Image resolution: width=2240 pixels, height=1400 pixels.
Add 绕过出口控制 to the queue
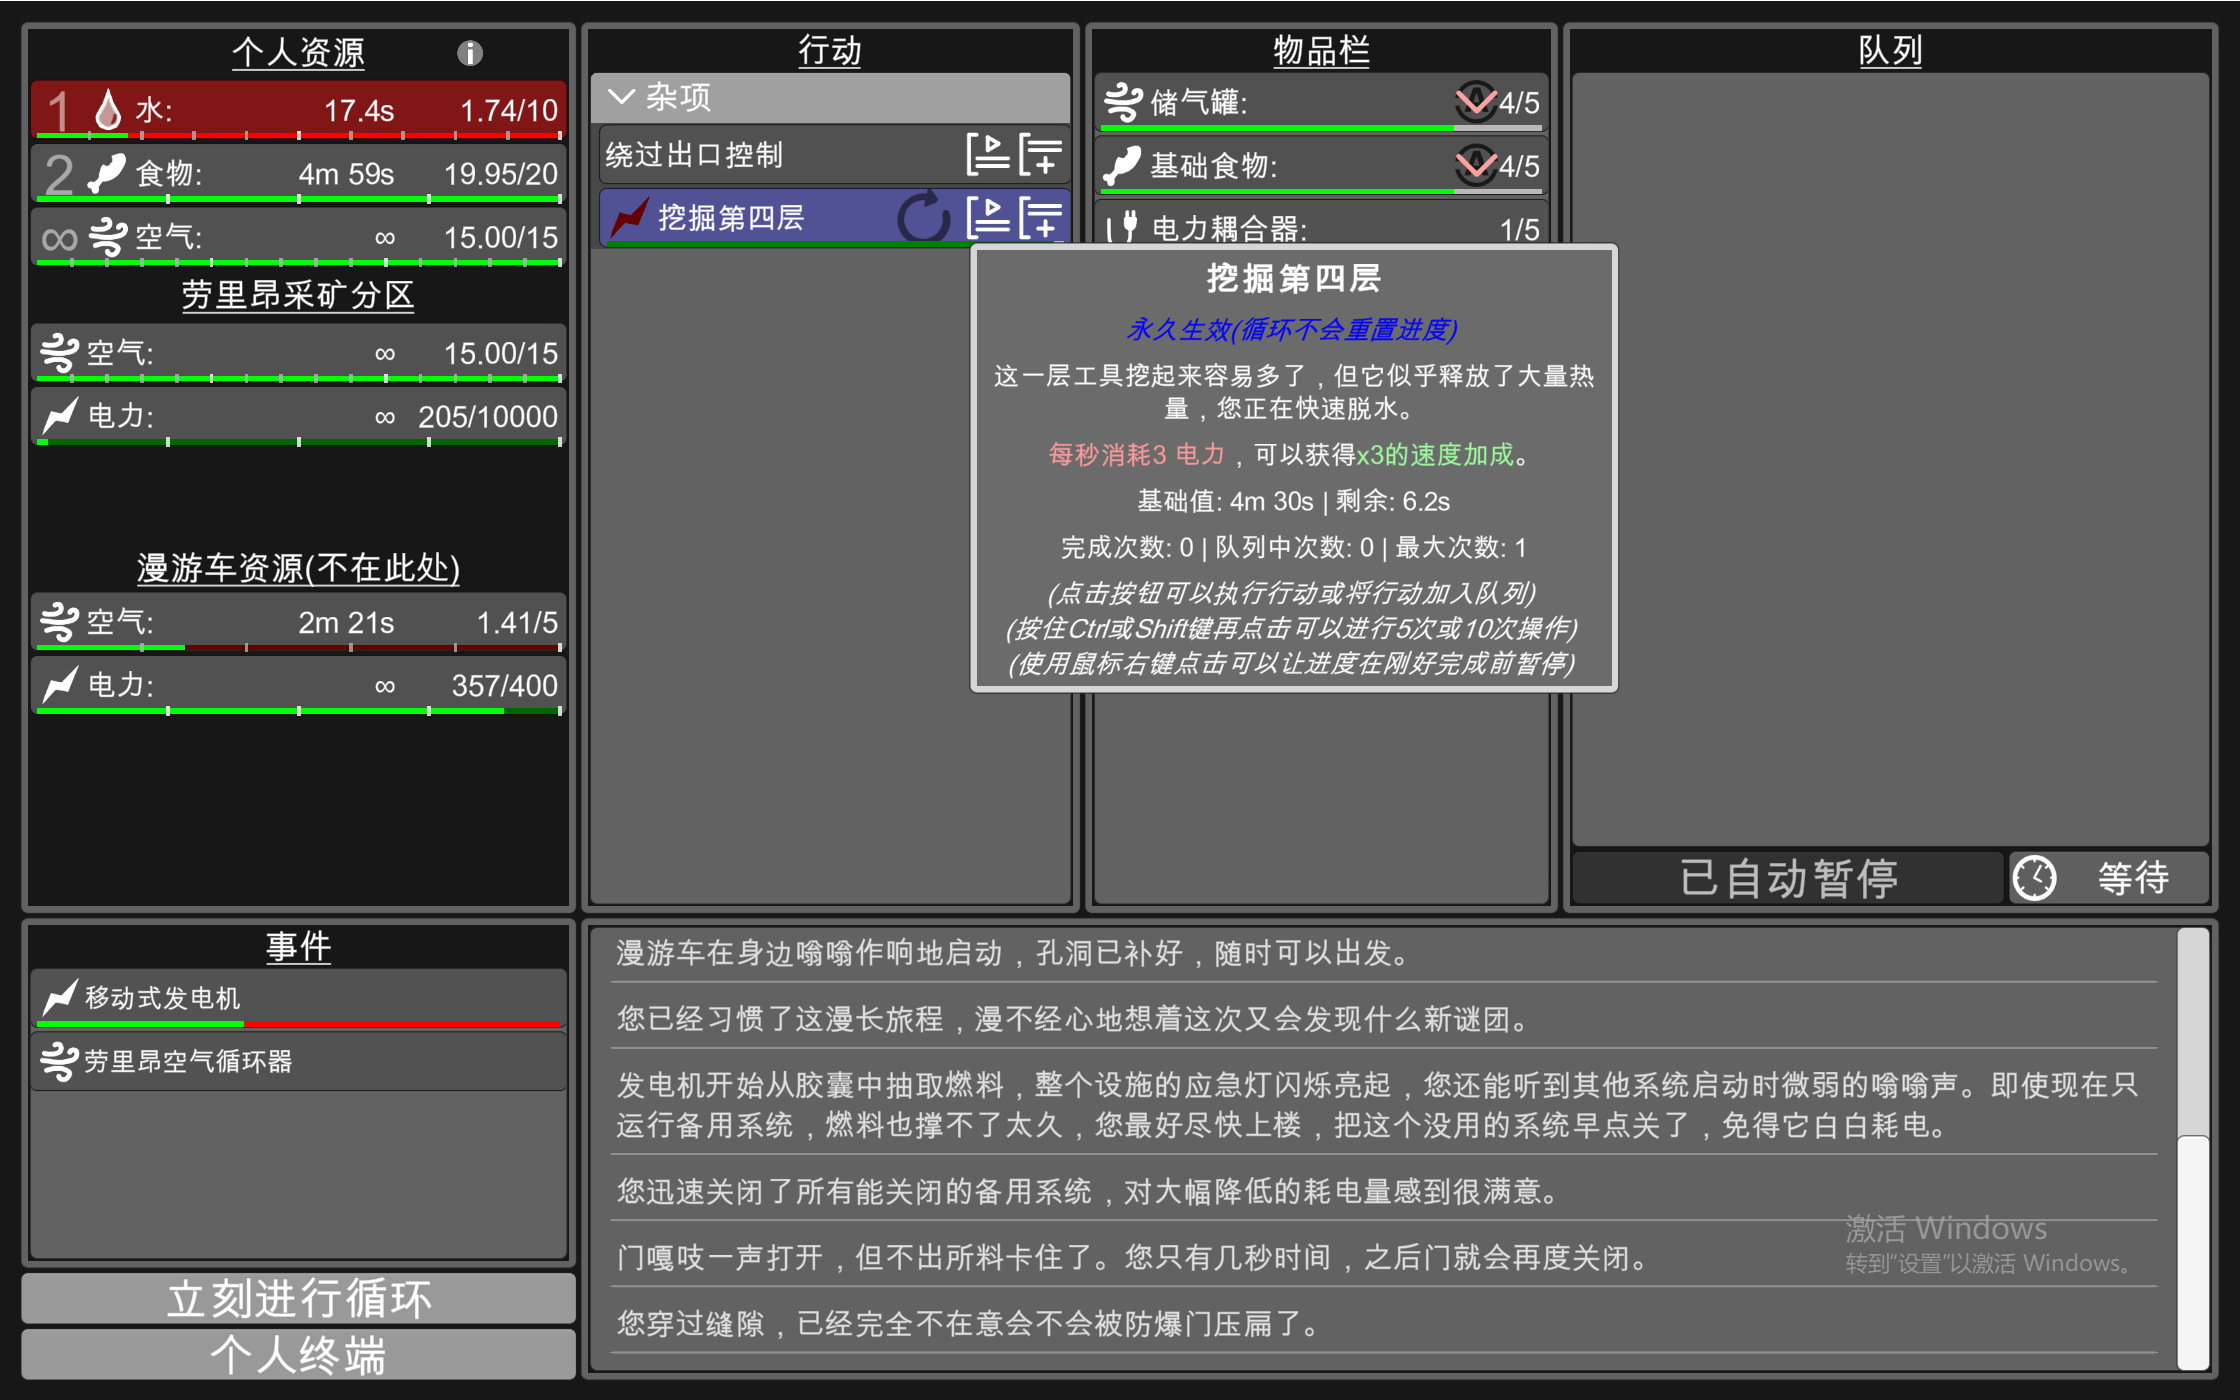point(1041,155)
